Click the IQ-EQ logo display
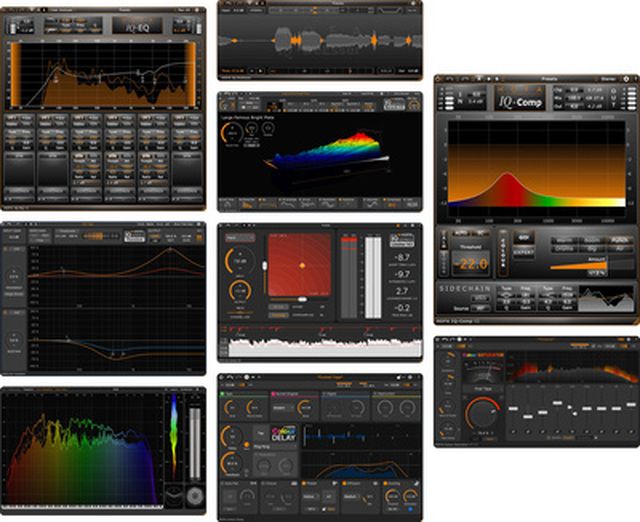 click(138, 26)
